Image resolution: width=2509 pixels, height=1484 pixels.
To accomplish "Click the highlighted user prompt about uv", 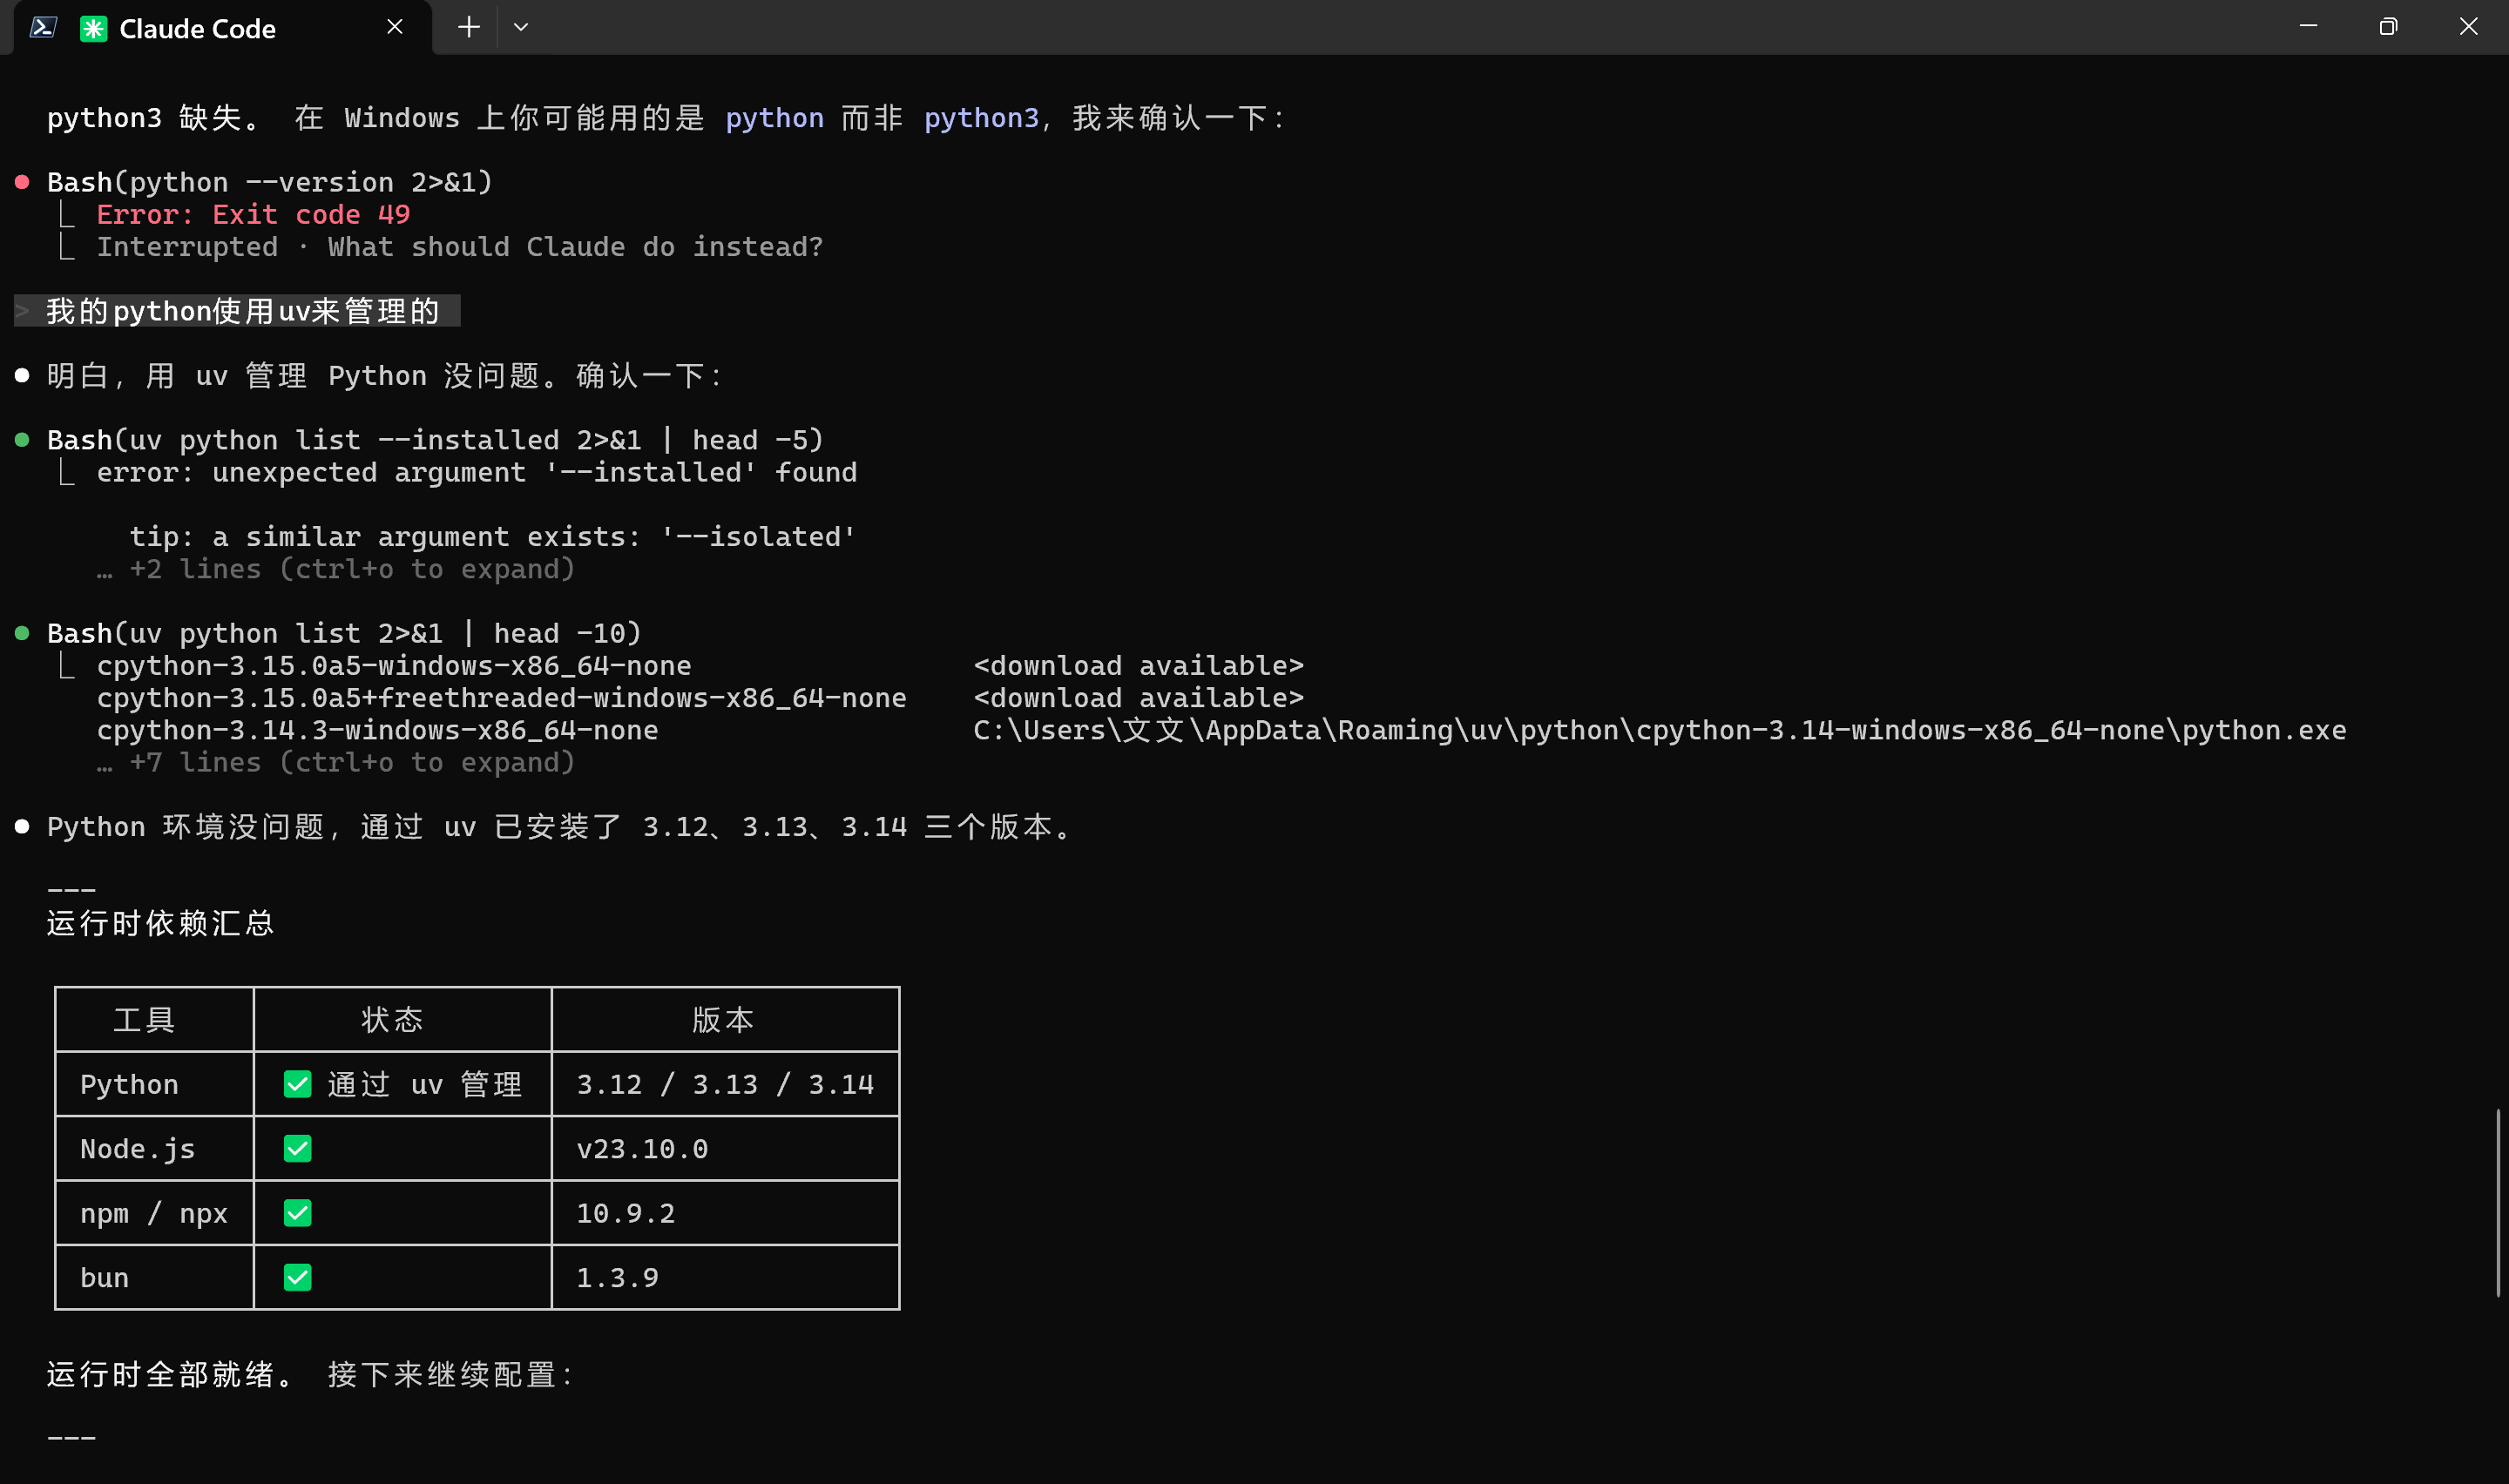I will pyautogui.click(x=242, y=311).
